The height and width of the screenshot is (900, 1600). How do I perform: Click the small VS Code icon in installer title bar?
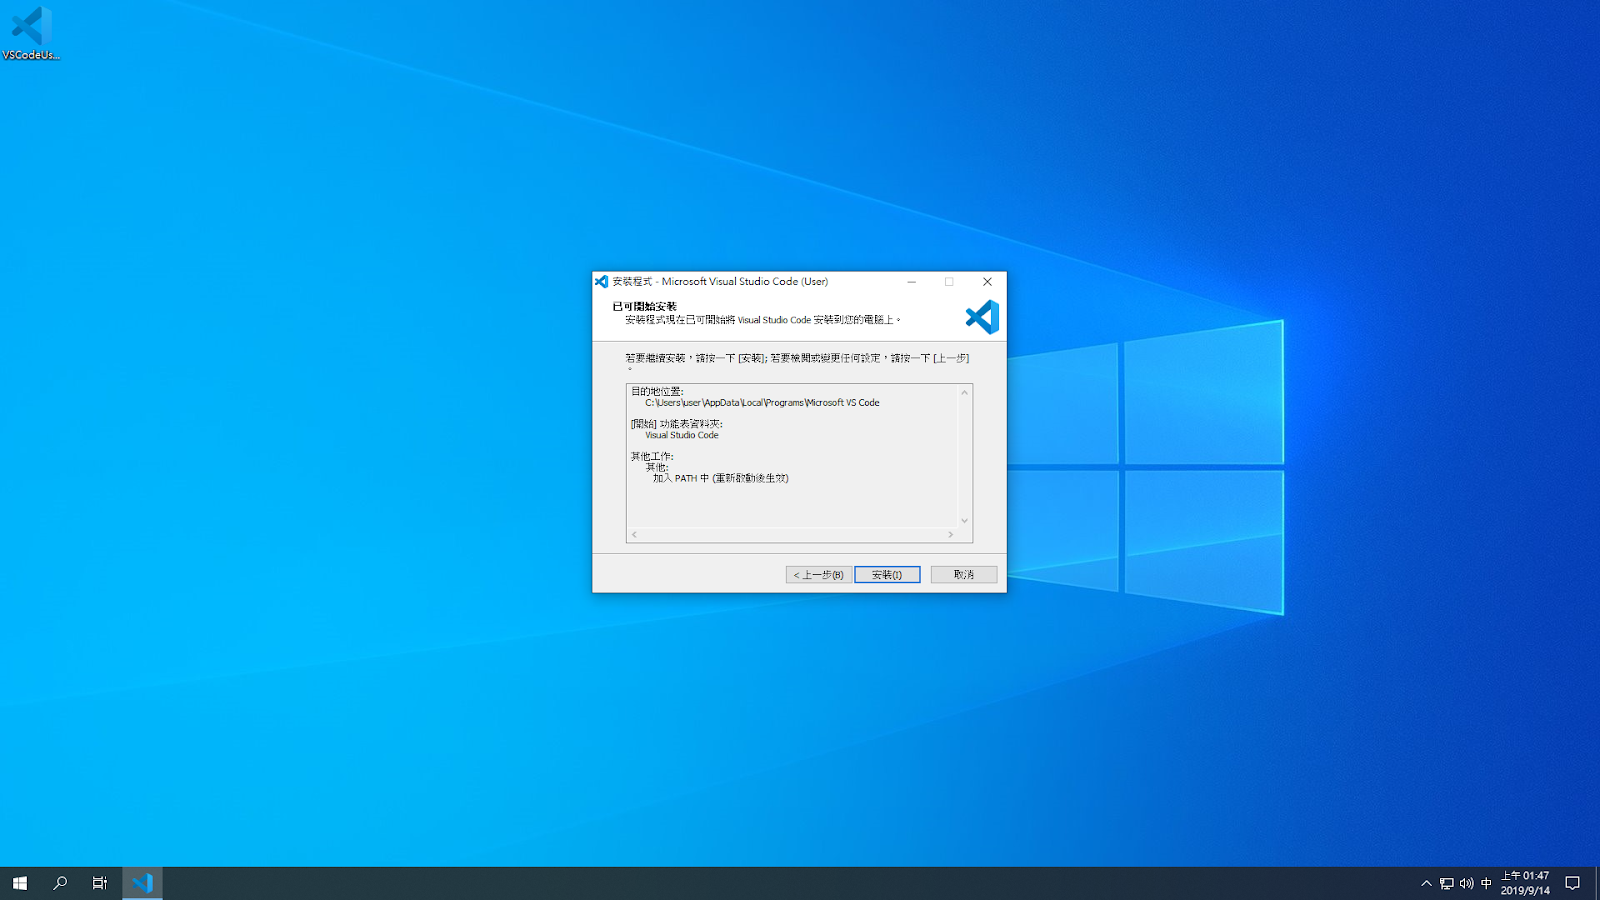[x=601, y=282]
